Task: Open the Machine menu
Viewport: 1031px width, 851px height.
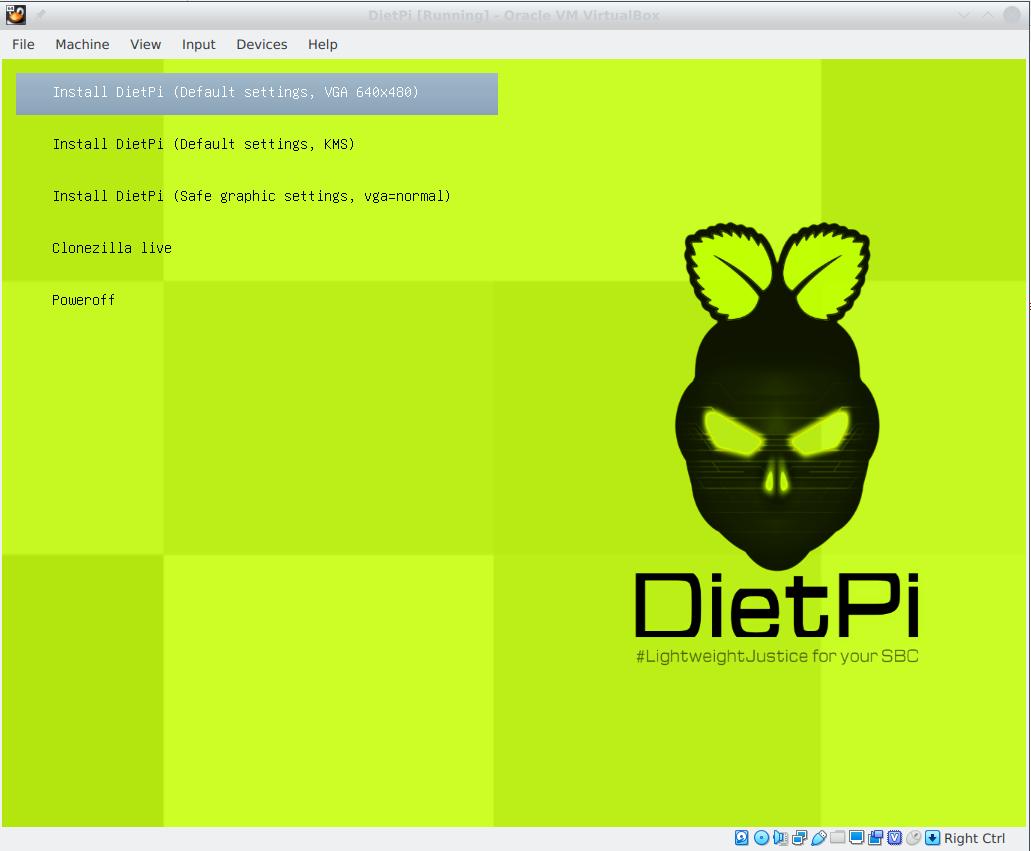Action: point(82,44)
